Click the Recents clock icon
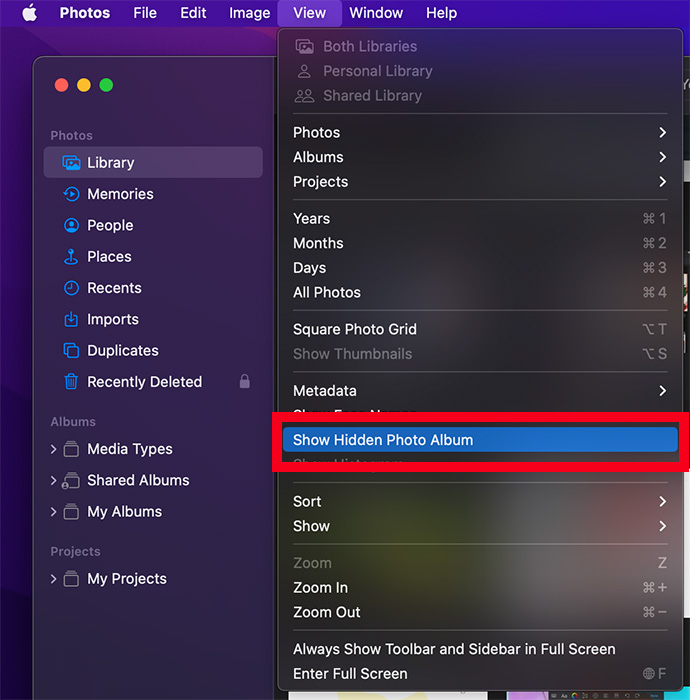Screen dimensions: 690x700 (x=71, y=288)
